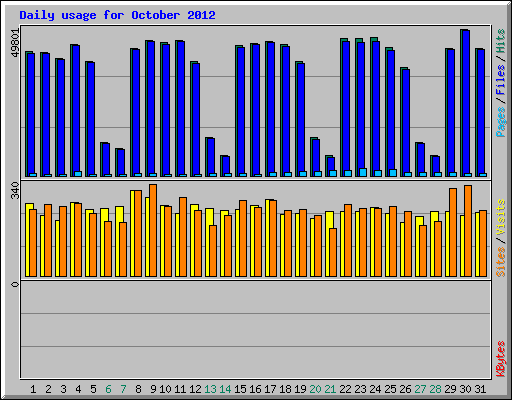This screenshot has height=400, width=512.
Task: Click day 17 on the x-axis
Action: pyautogui.click(x=270, y=389)
